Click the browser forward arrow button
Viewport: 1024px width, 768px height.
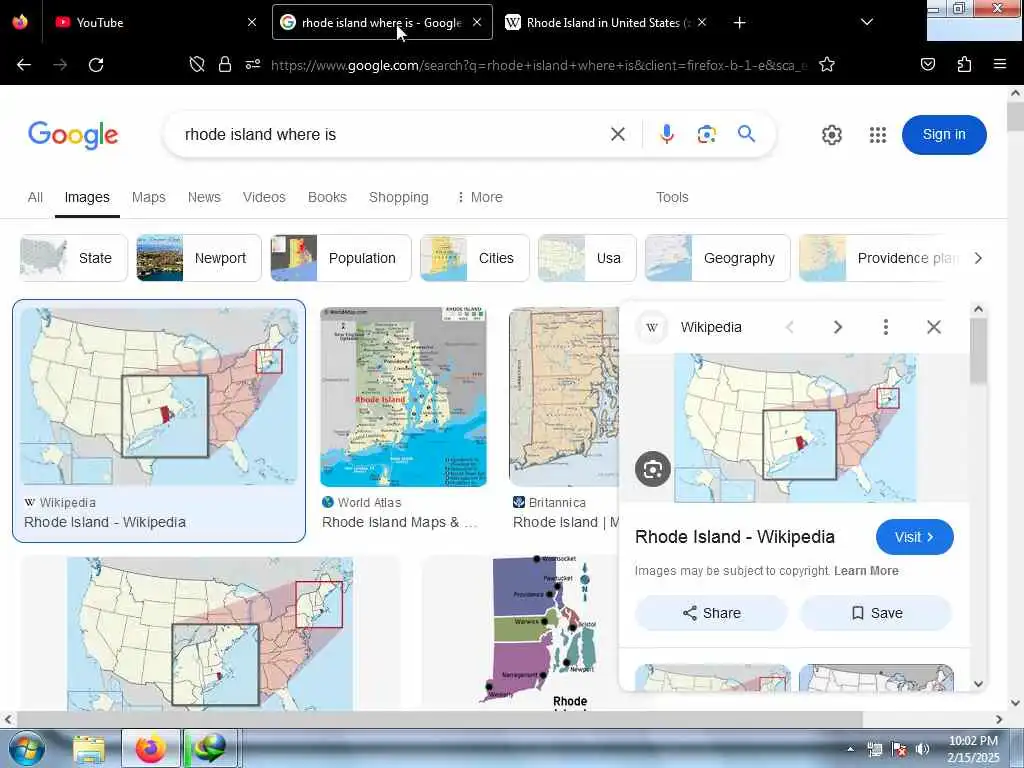(60, 65)
